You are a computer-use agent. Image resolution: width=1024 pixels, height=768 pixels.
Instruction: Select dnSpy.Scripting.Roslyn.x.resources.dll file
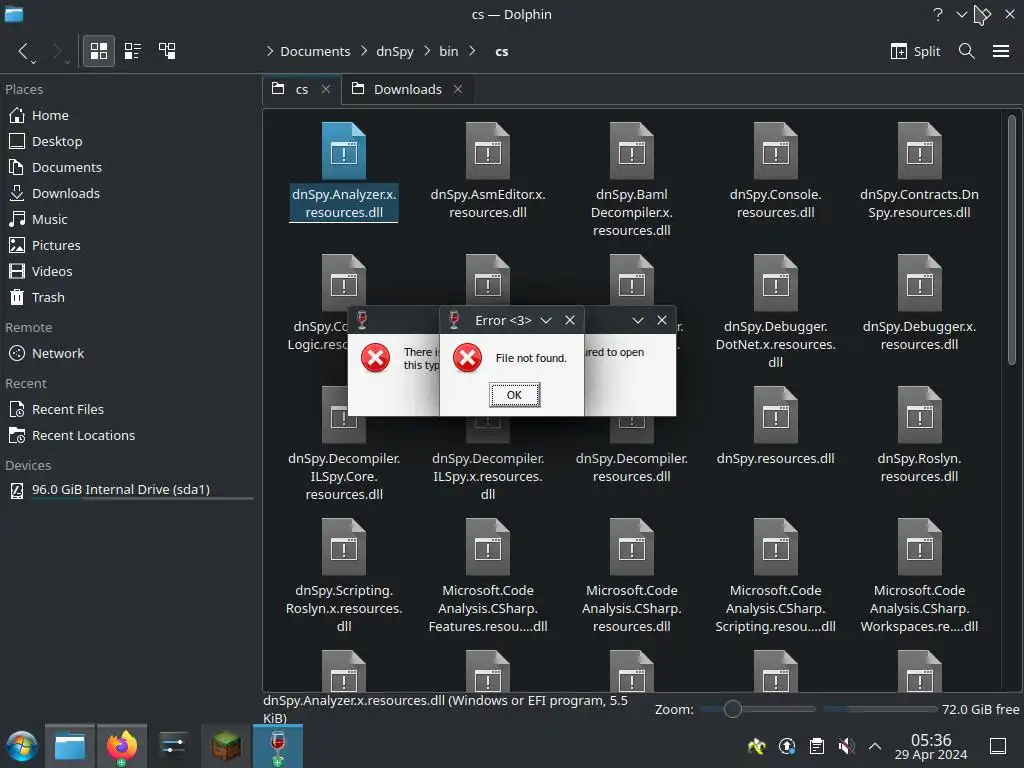pos(344,576)
